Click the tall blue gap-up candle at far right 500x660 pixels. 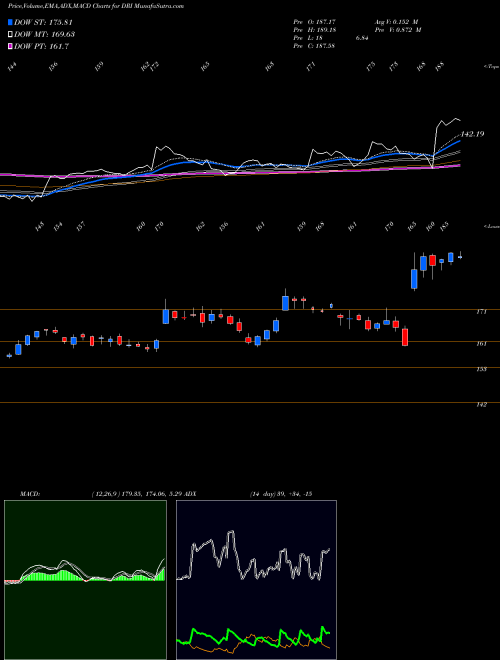(414, 279)
